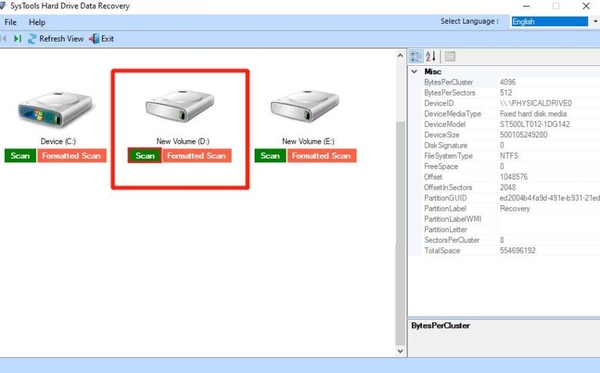Viewport: 600px width, 373px height.
Task: Open the Property Pages icon in grid toolbar
Action: [450, 57]
